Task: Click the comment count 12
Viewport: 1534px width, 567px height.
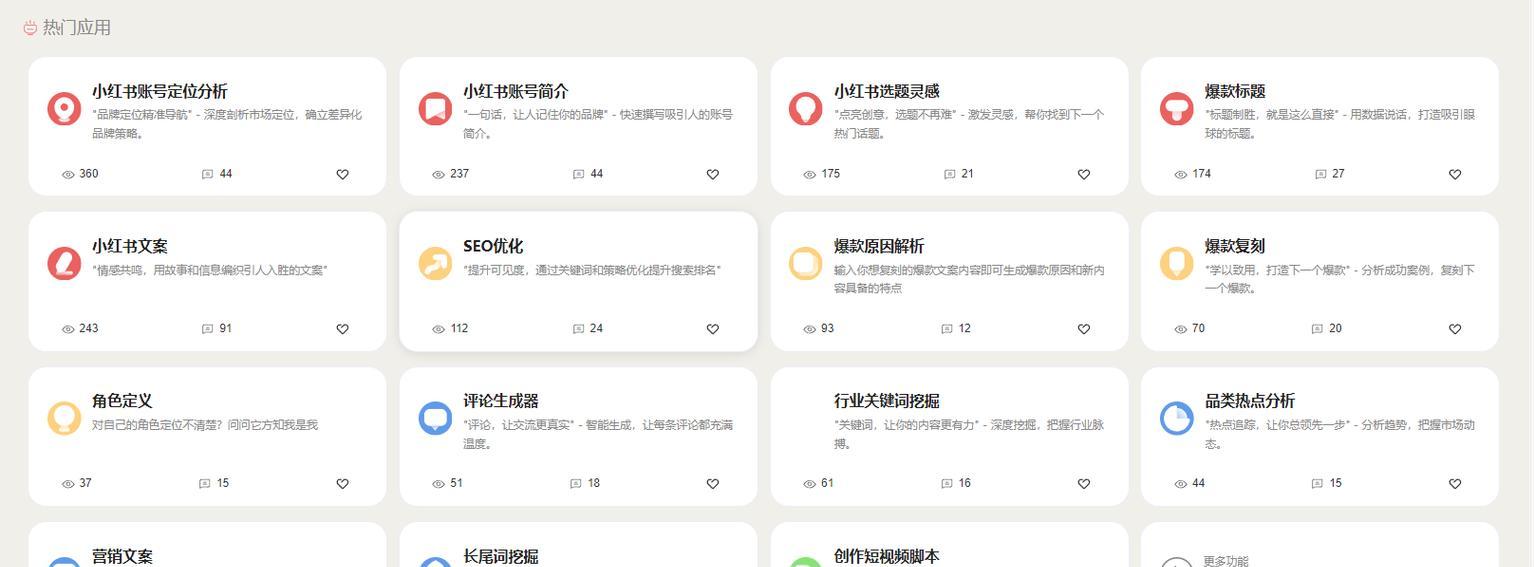Action: (964, 329)
